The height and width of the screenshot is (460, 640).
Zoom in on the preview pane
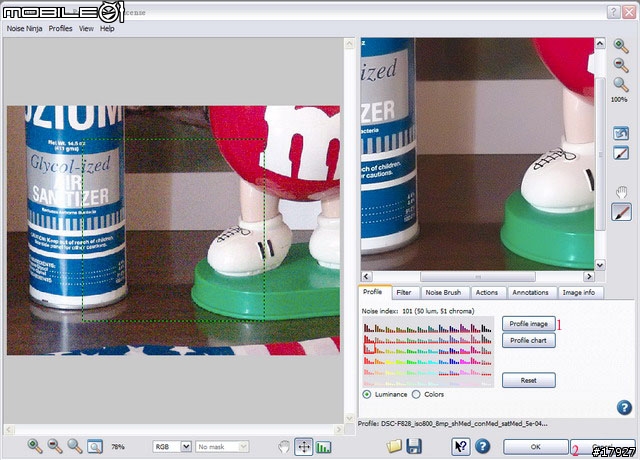click(621, 46)
